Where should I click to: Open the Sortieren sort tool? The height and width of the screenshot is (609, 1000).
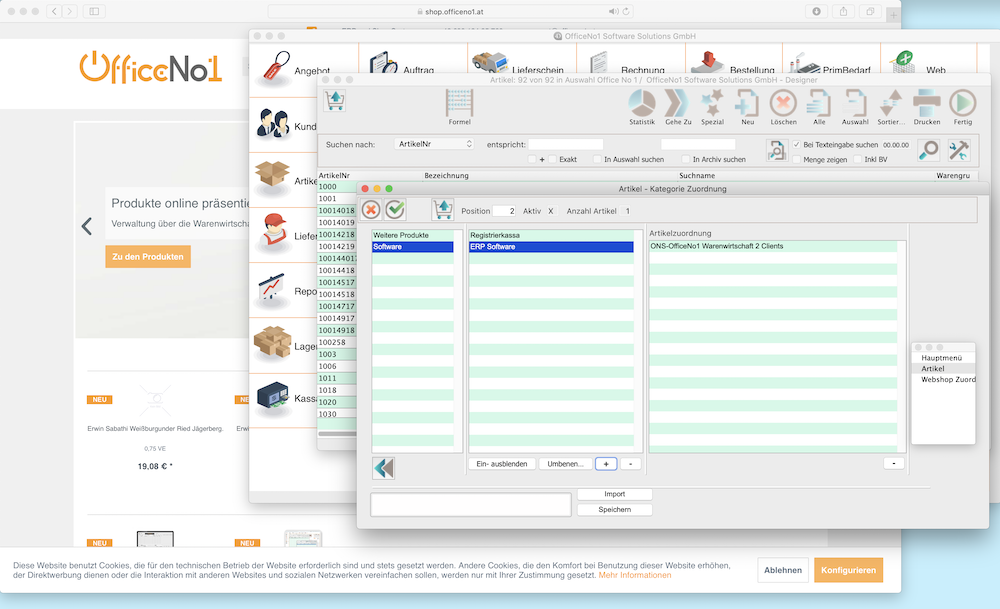891,103
